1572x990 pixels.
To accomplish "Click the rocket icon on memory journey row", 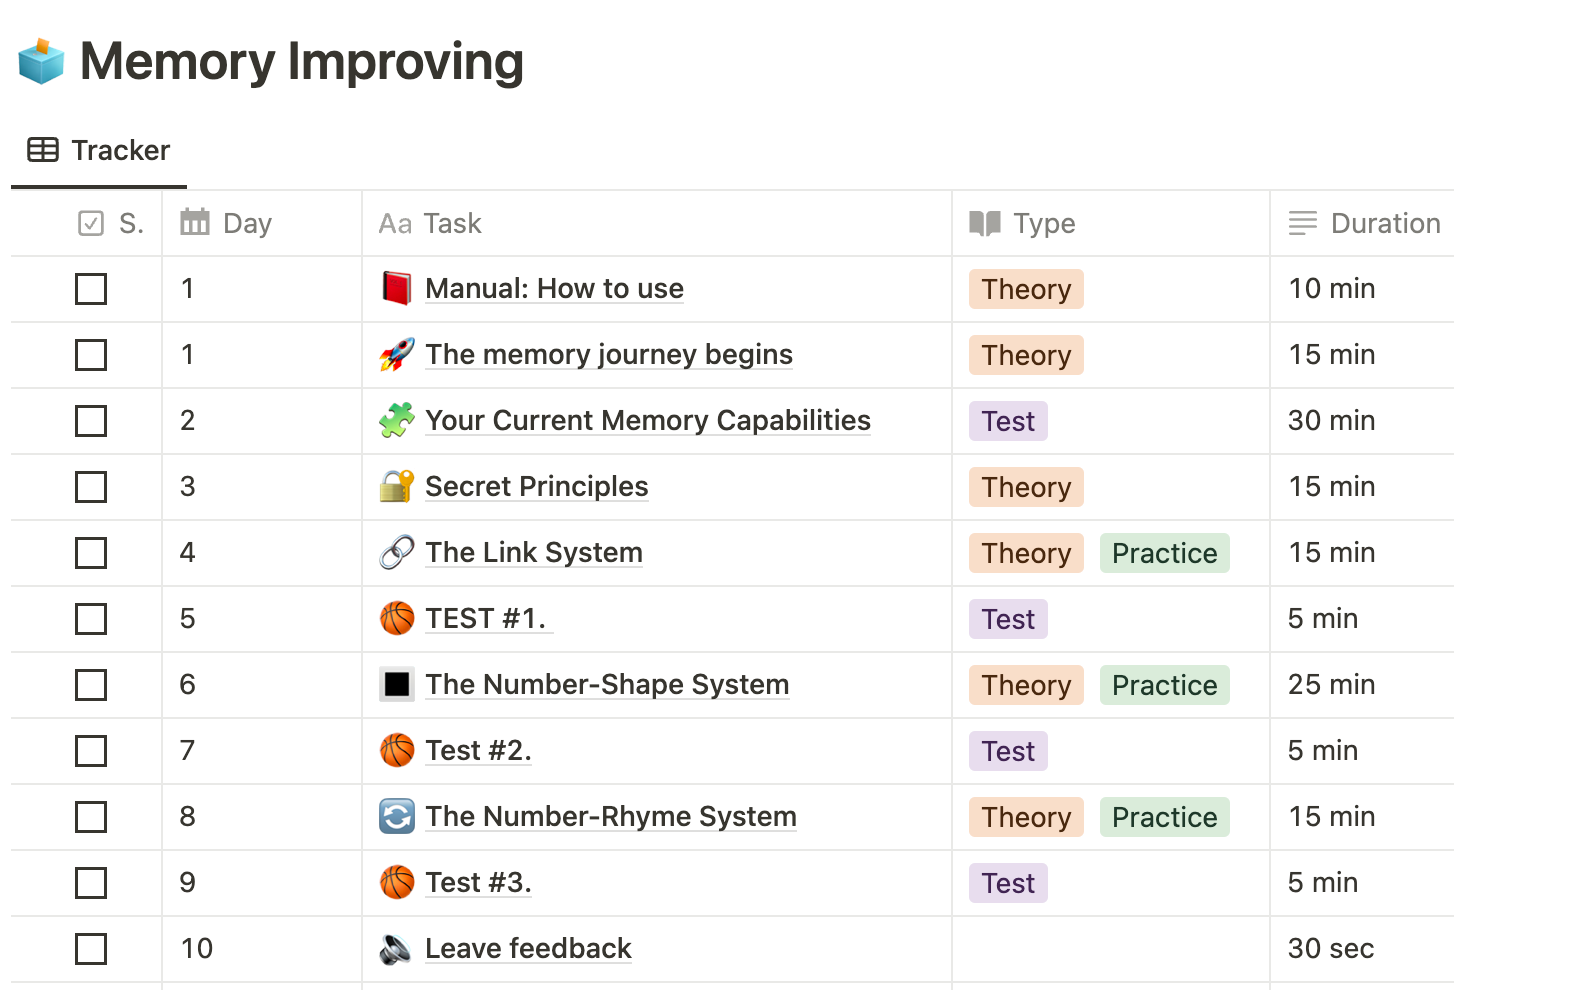I will tap(397, 354).
